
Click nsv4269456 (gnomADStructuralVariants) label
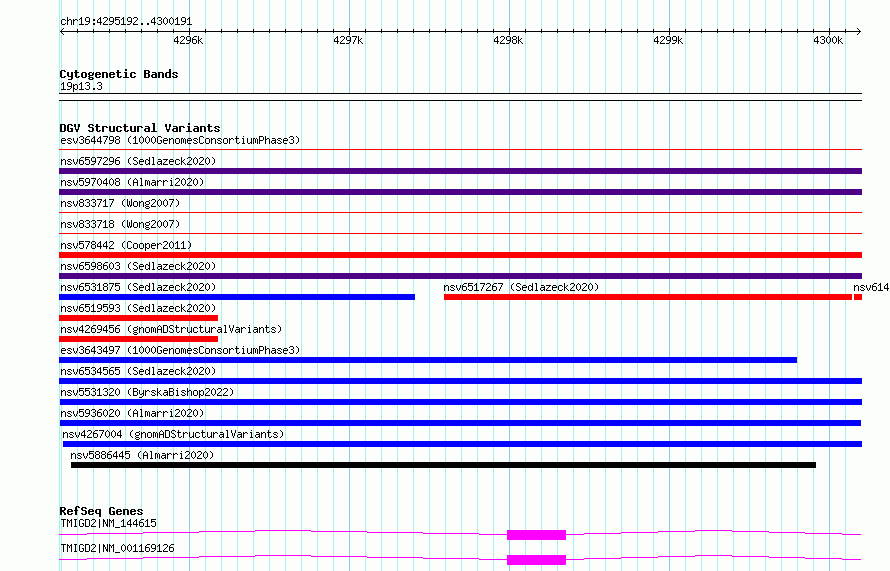171,329
